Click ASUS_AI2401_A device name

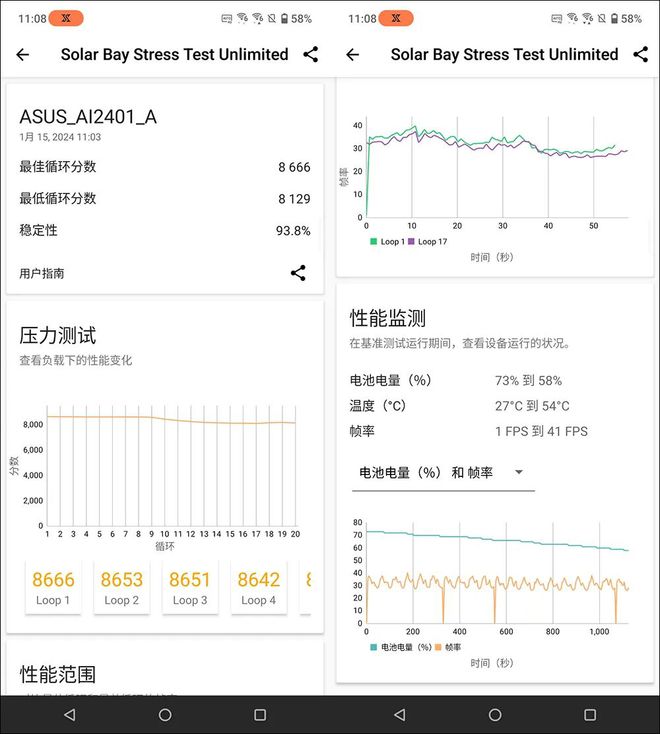tap(88, 117)
